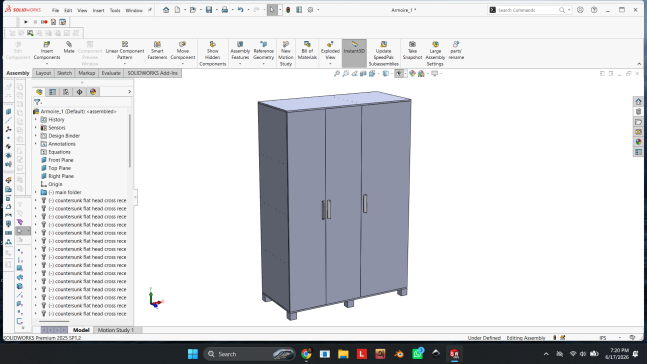Switch to the Evaluate tab
The image size is (647, 364).
[x=111, y=73]
